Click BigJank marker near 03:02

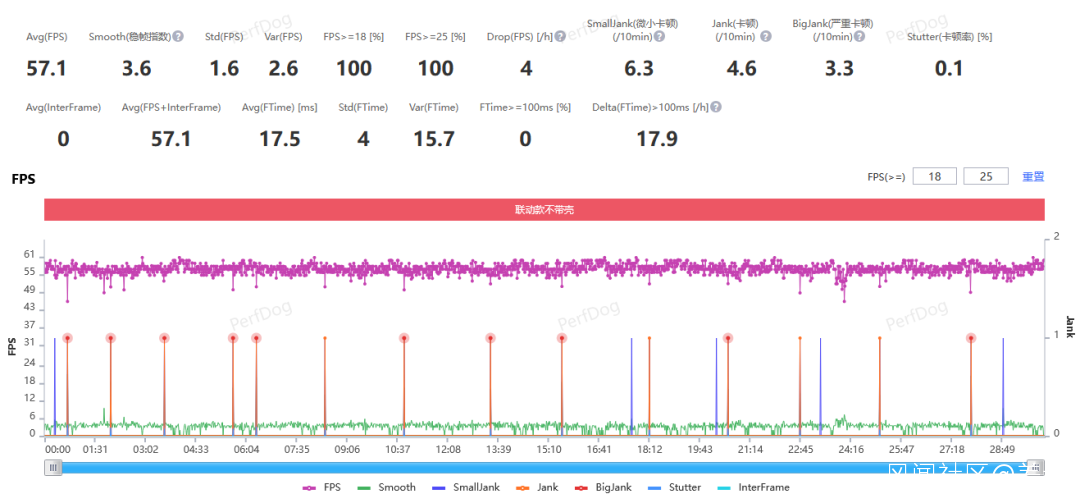pos(164,338)
